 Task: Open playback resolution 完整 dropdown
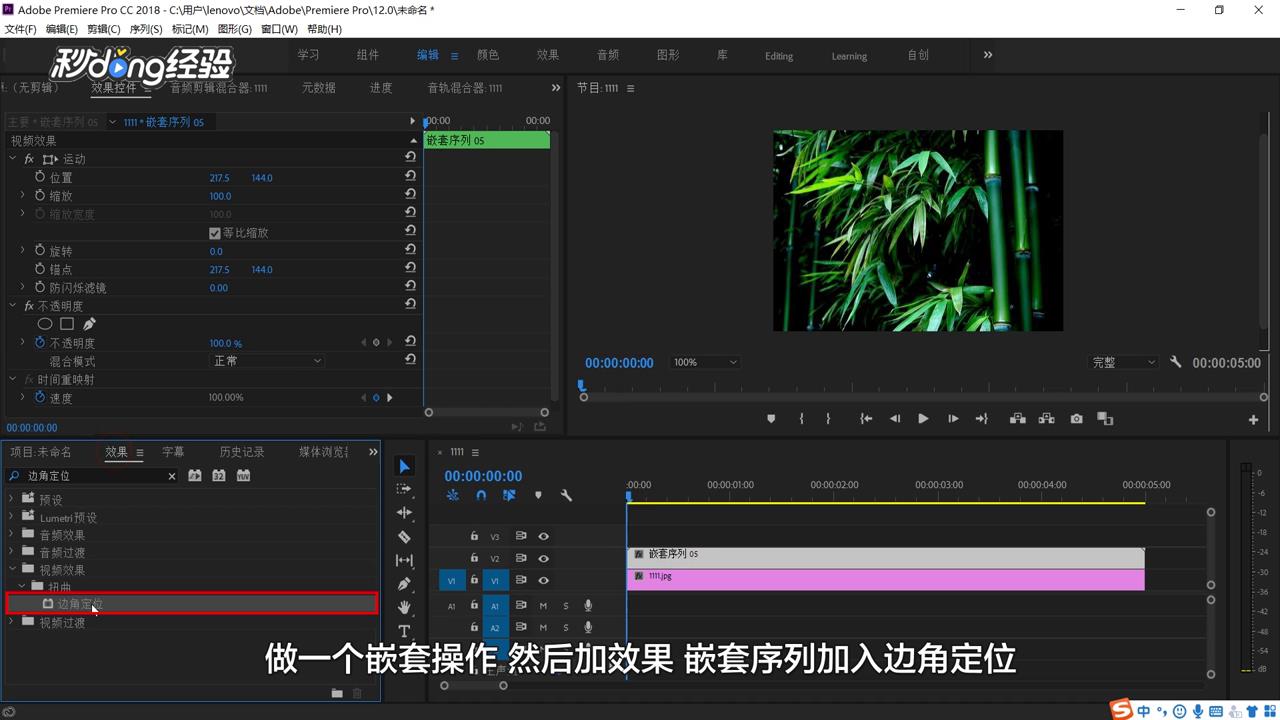pos(1123,362)
